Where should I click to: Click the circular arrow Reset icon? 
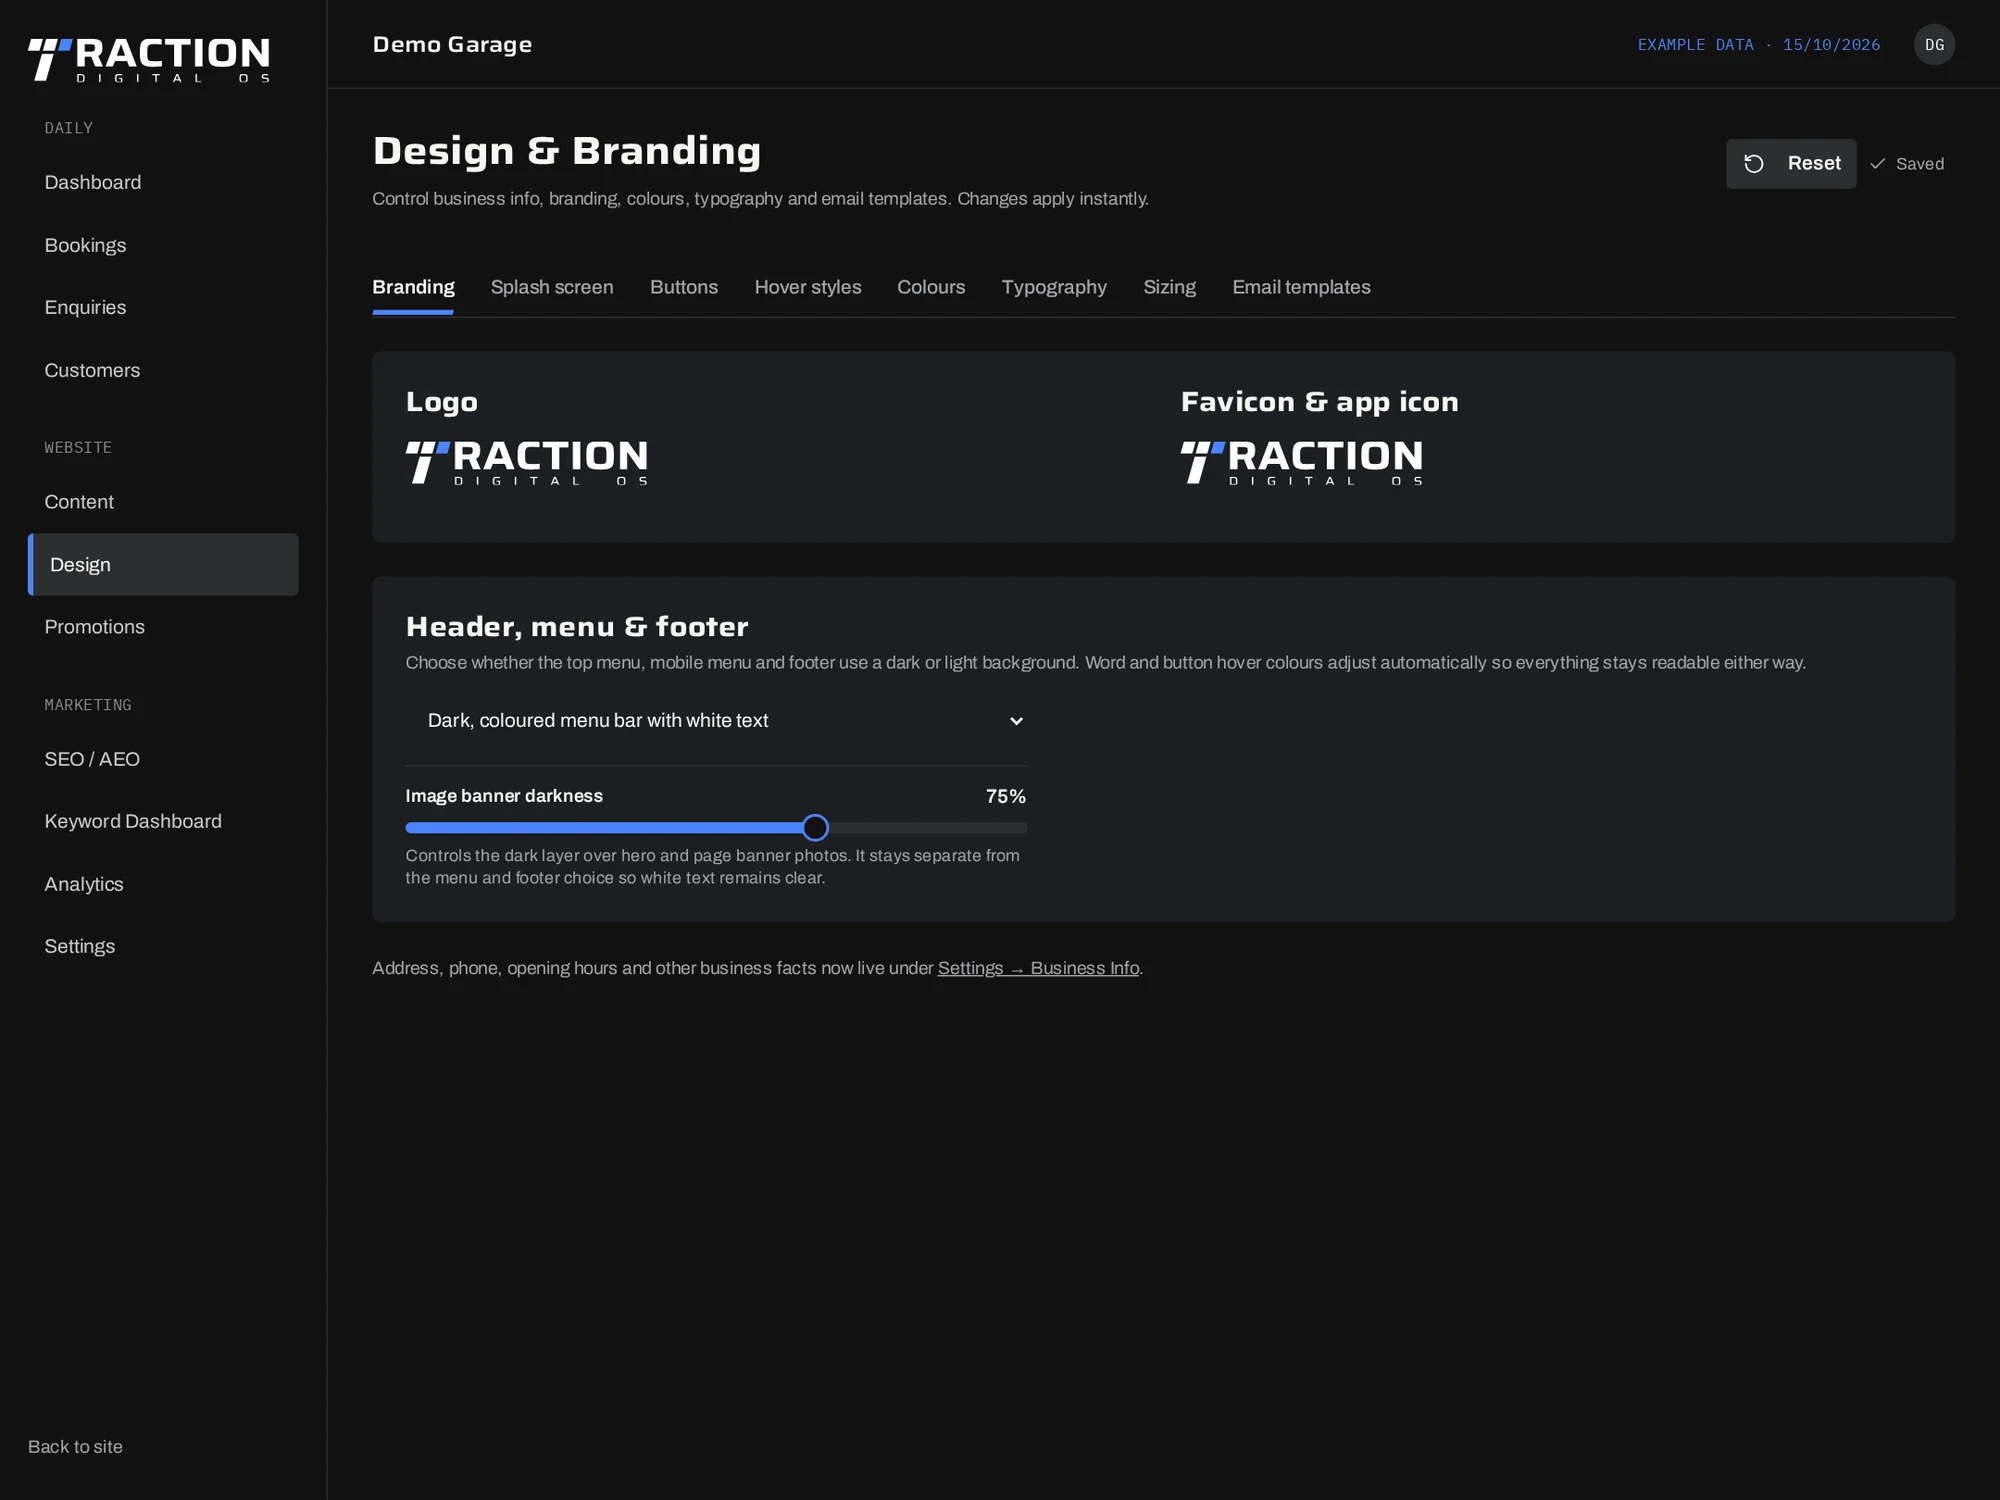tap(1754, 164)
